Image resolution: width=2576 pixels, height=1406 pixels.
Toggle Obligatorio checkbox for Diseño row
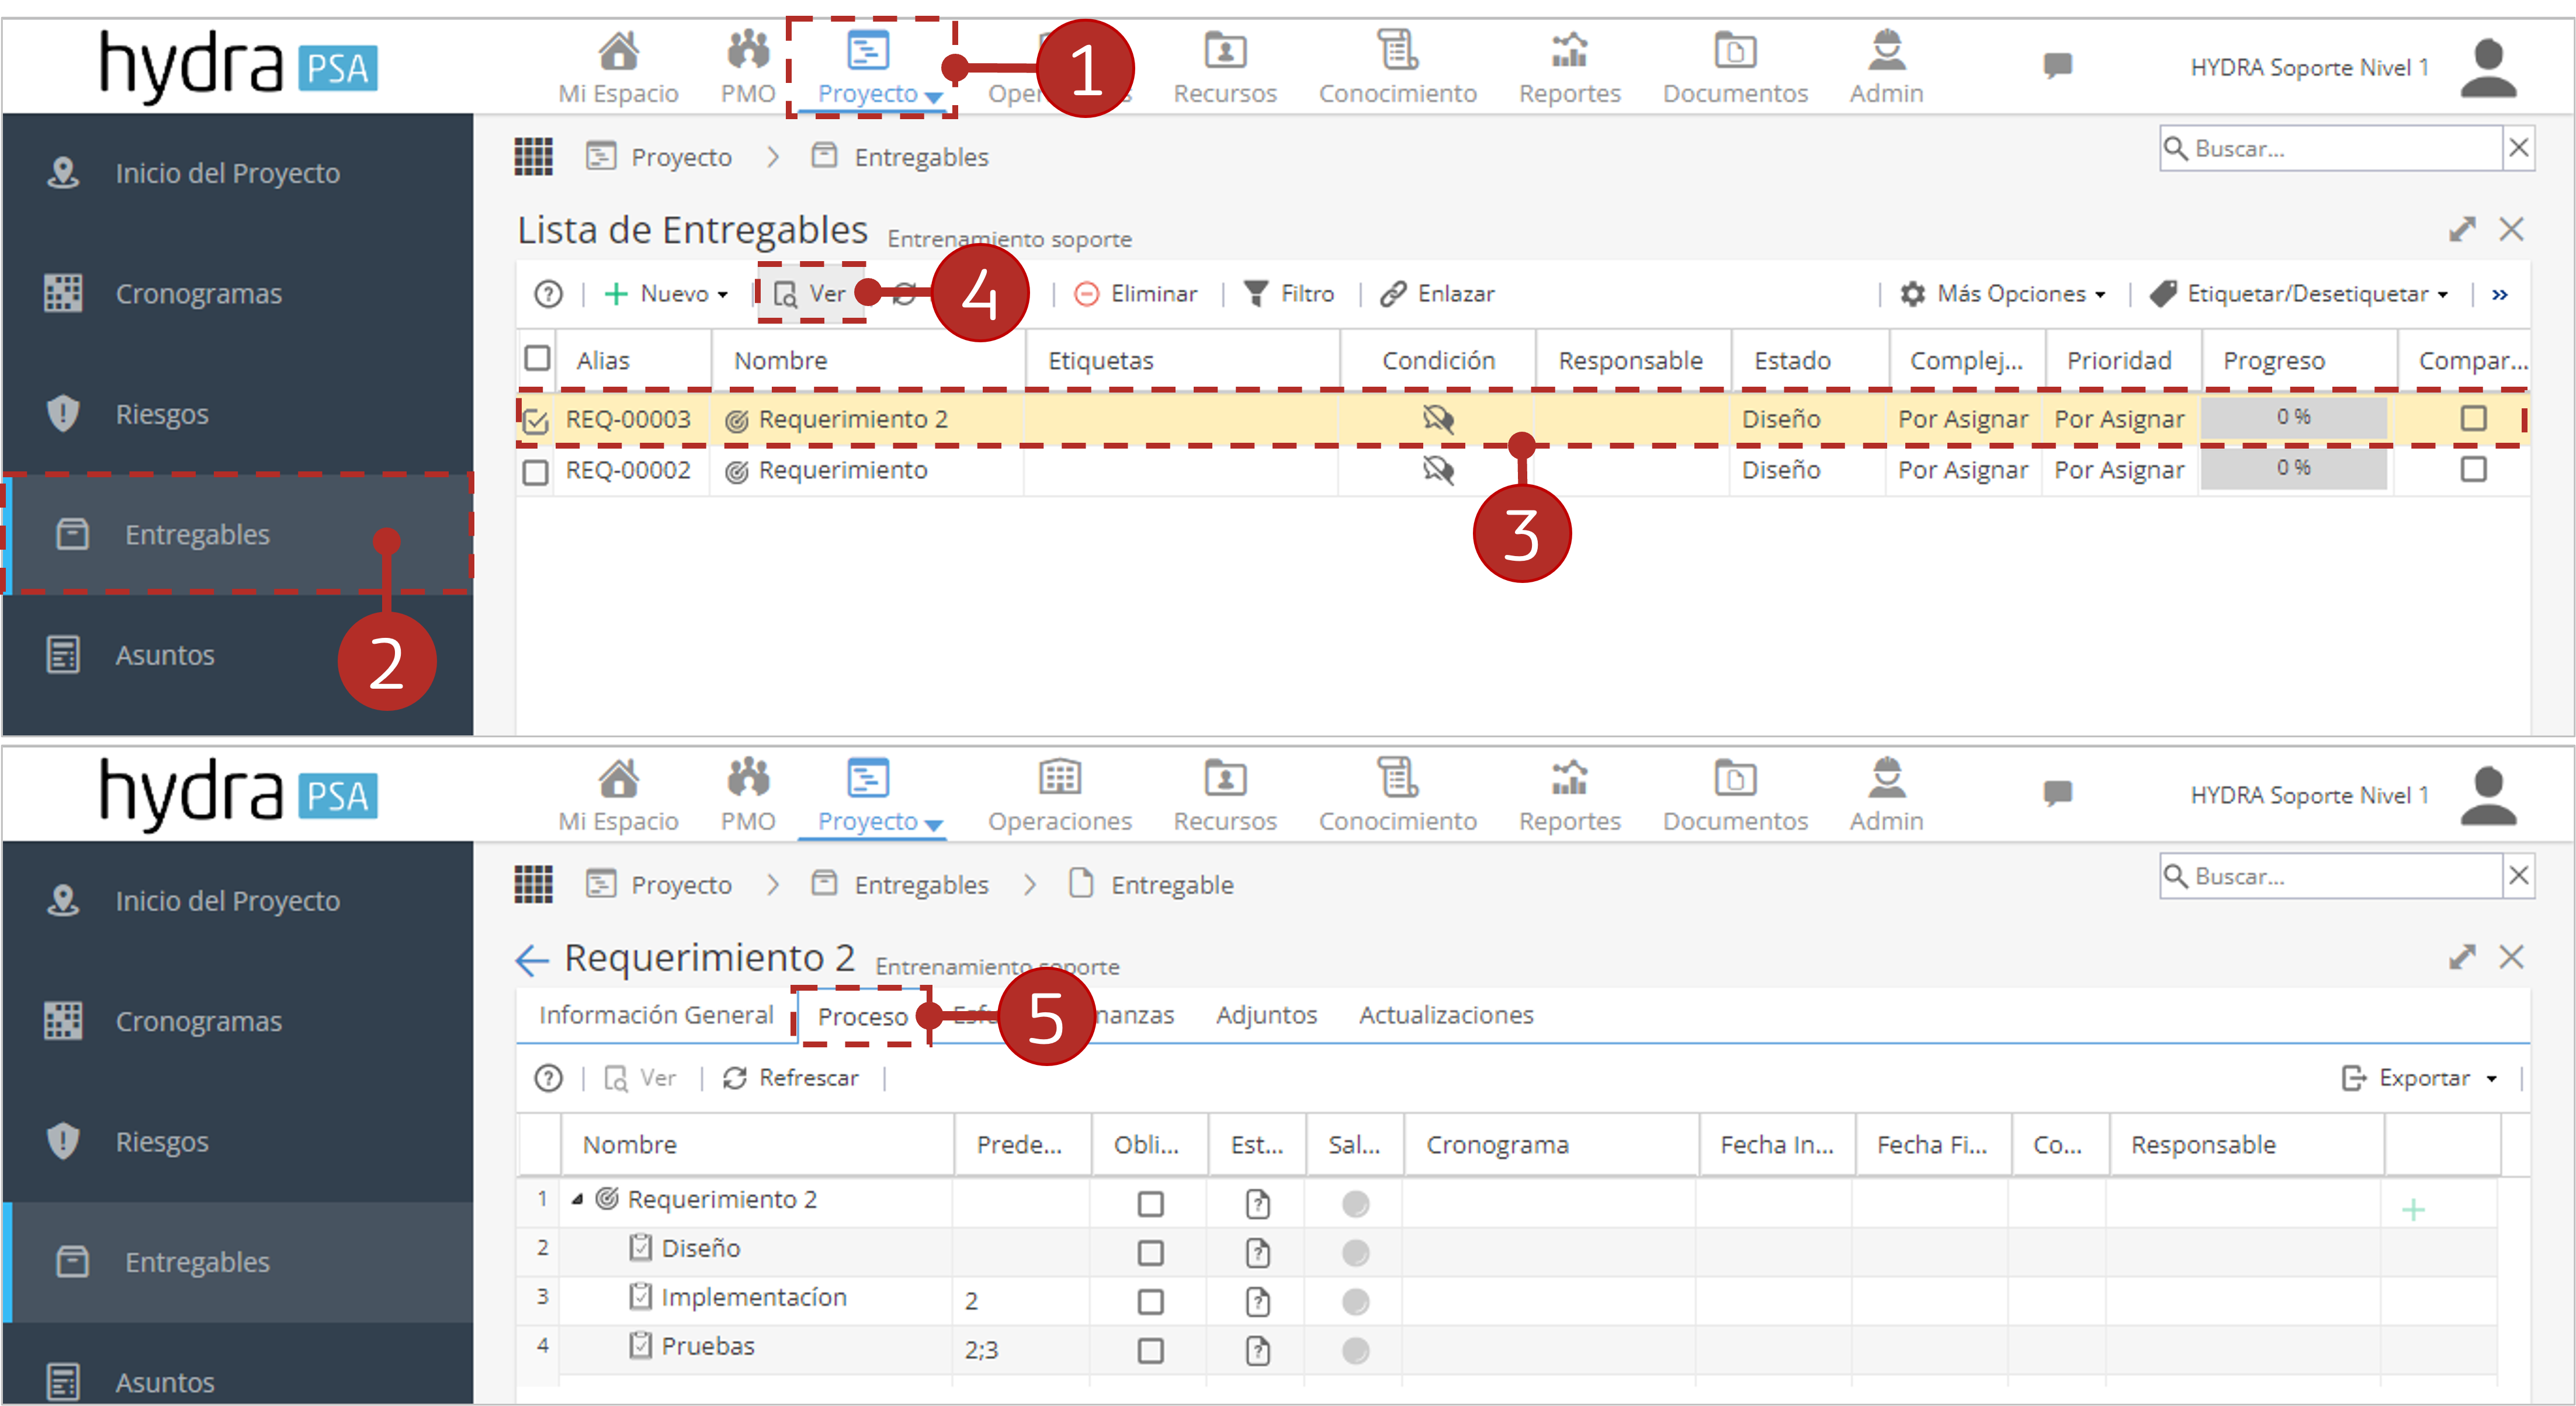coord(1150,1253)
